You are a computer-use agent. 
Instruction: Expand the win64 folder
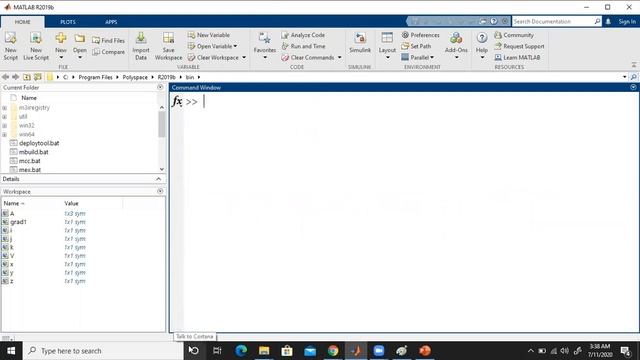(x=4, y=134)
